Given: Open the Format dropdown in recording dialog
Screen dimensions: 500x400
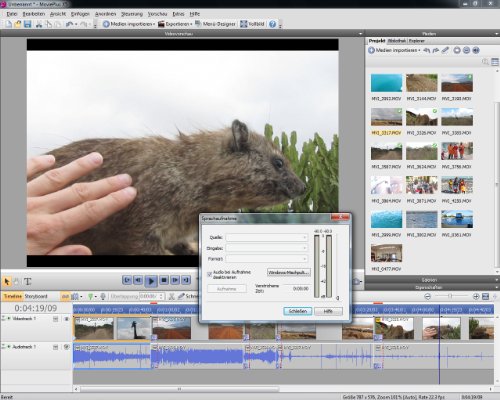Looking at the screenshot, I should (267, 259).
